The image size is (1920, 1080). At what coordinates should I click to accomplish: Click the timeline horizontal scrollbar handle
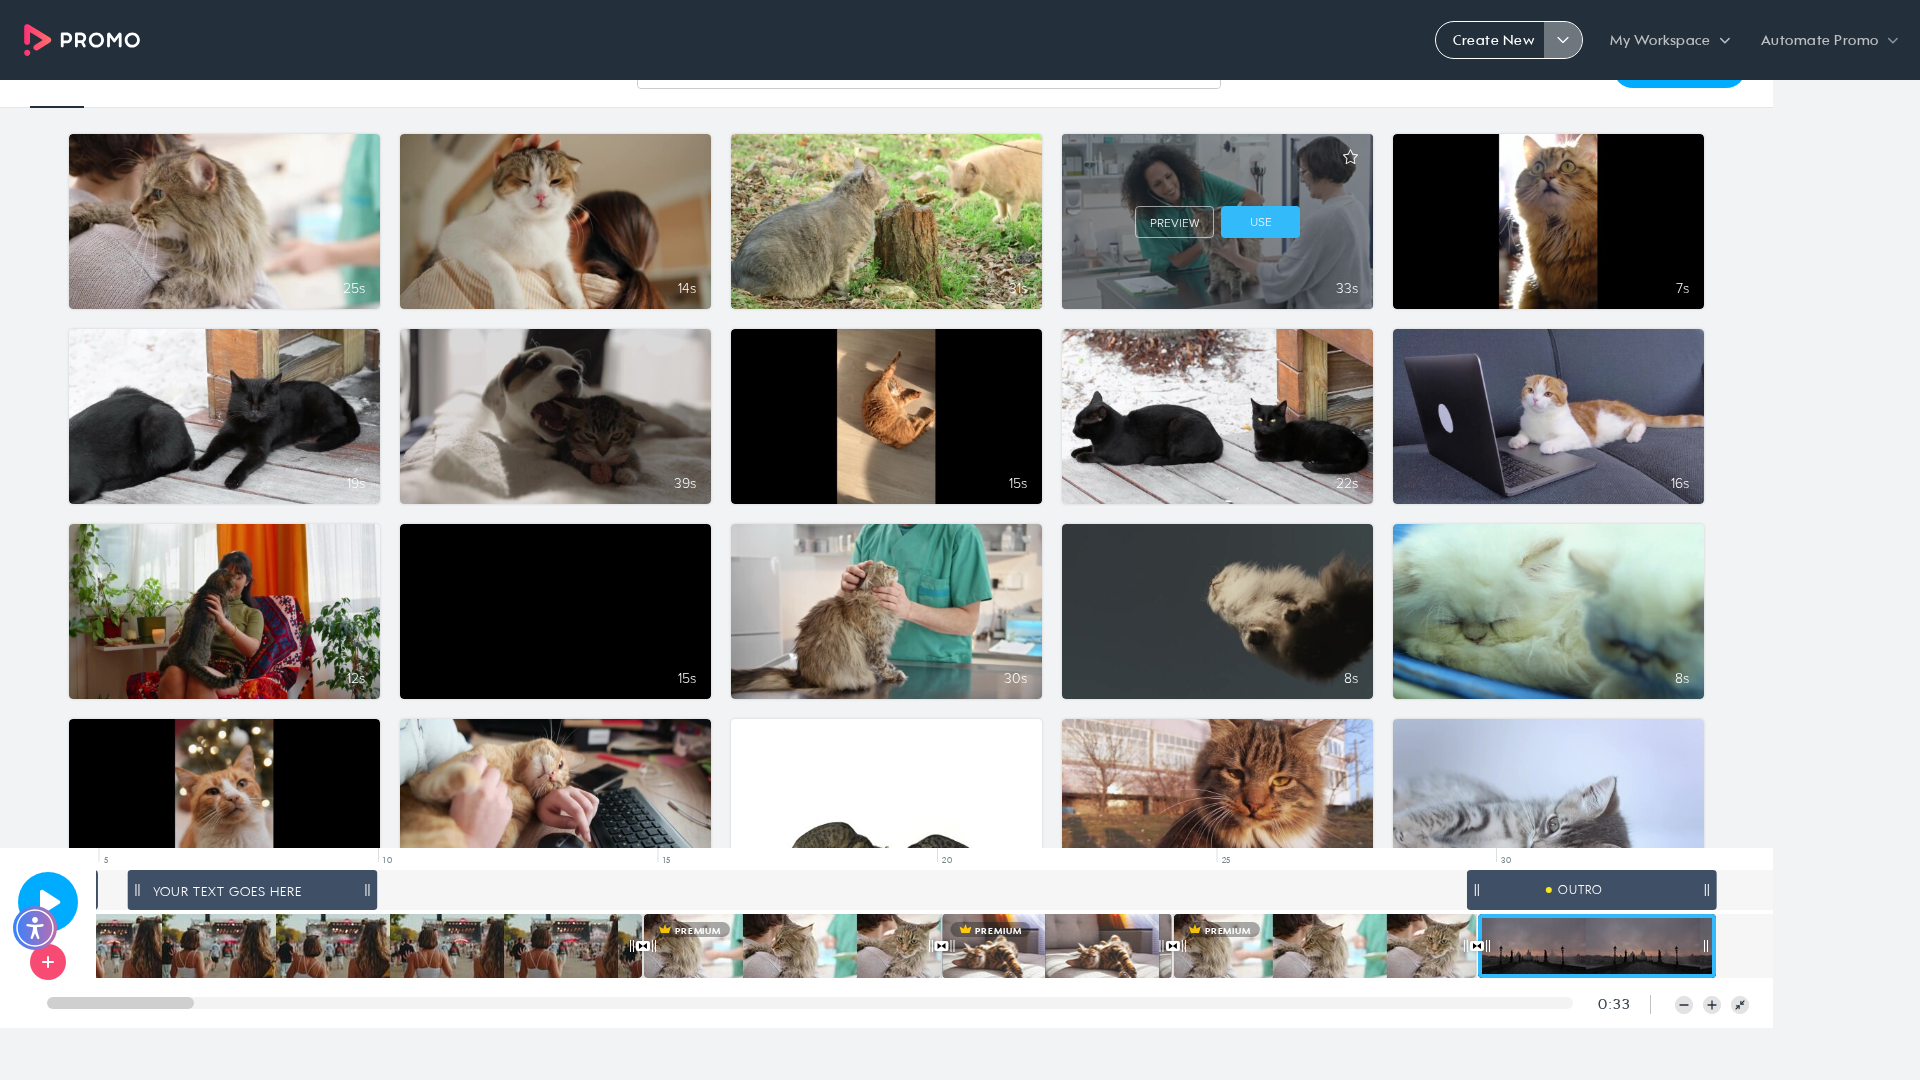tap(120, 1003)
